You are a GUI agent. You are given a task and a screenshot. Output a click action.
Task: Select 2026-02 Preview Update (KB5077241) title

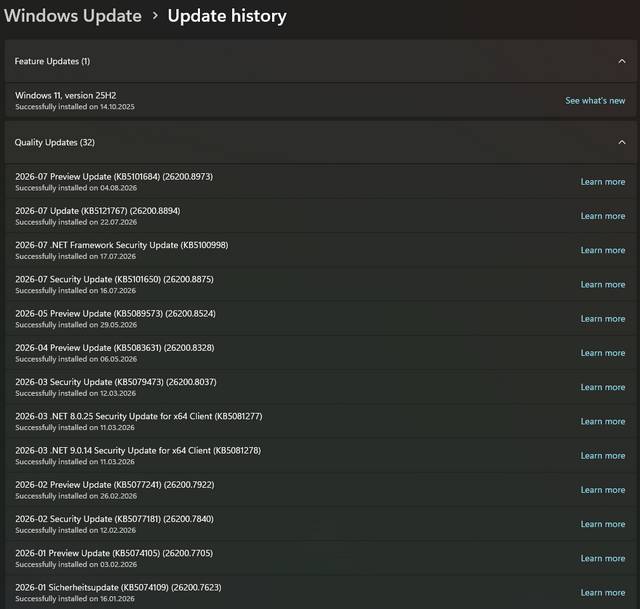(x=115, y=485)
